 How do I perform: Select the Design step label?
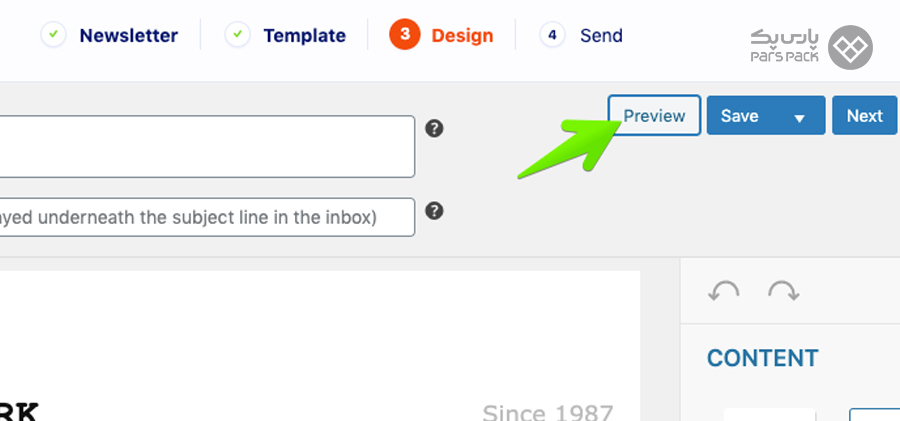coord(462,36)
